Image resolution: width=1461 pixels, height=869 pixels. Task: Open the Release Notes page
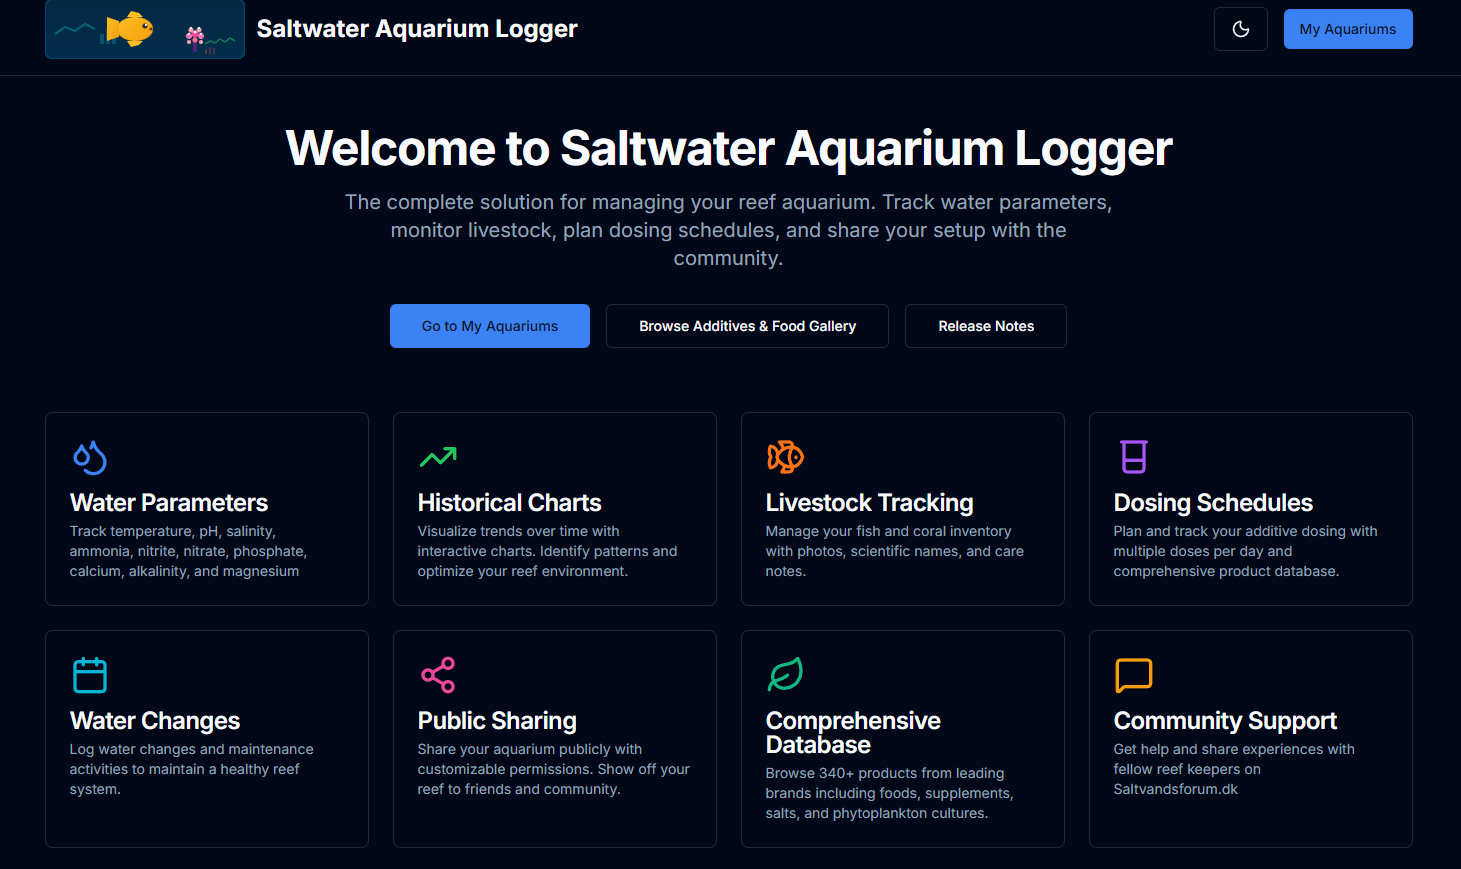986,326
